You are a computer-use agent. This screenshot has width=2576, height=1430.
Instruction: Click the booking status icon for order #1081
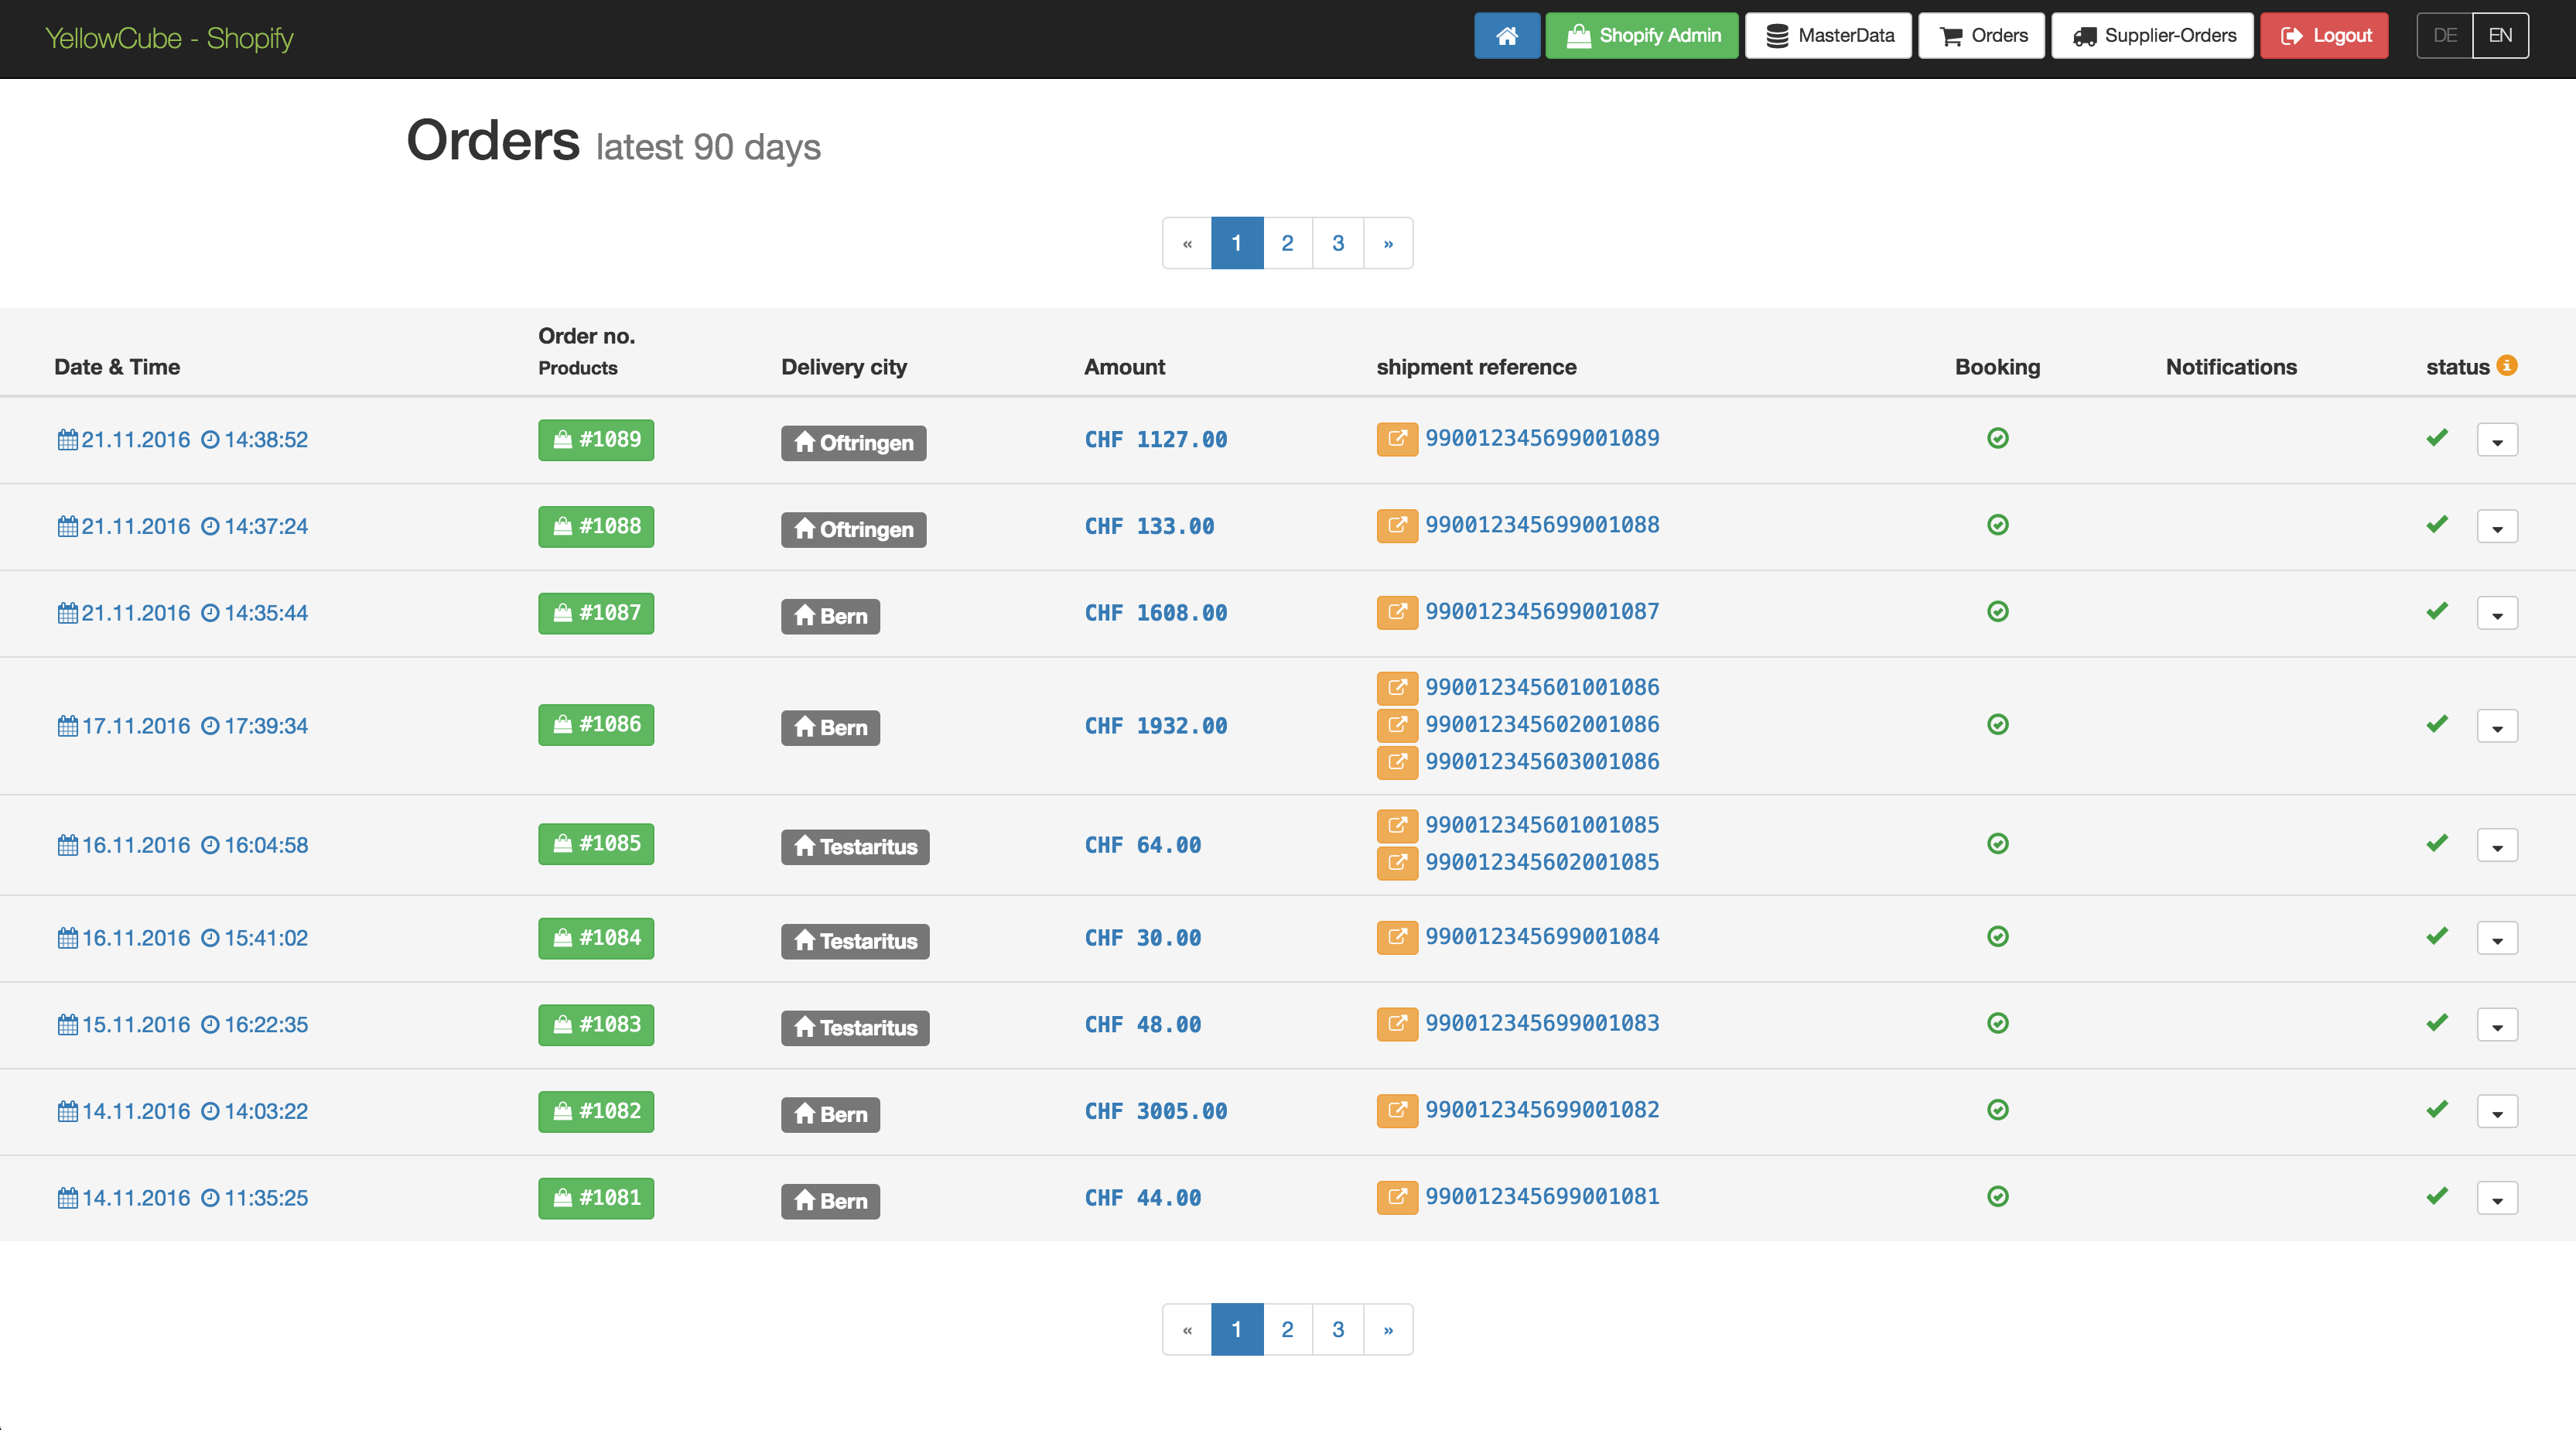1997,1196
